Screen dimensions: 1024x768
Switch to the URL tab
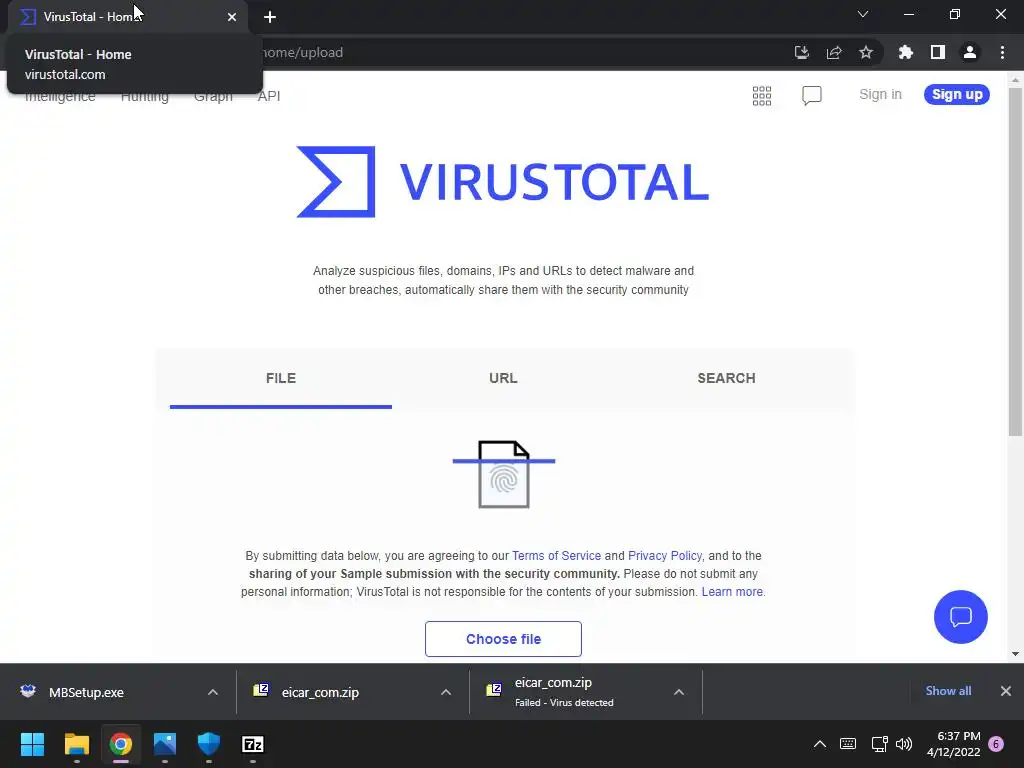click(x=504, y=379)
